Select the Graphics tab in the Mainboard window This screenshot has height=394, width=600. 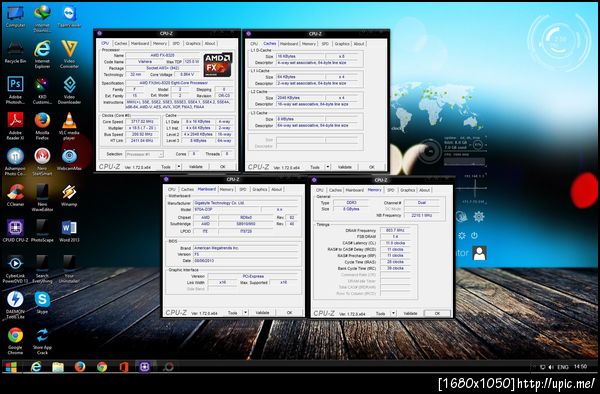pyautogui.click(x=259, y=189)
